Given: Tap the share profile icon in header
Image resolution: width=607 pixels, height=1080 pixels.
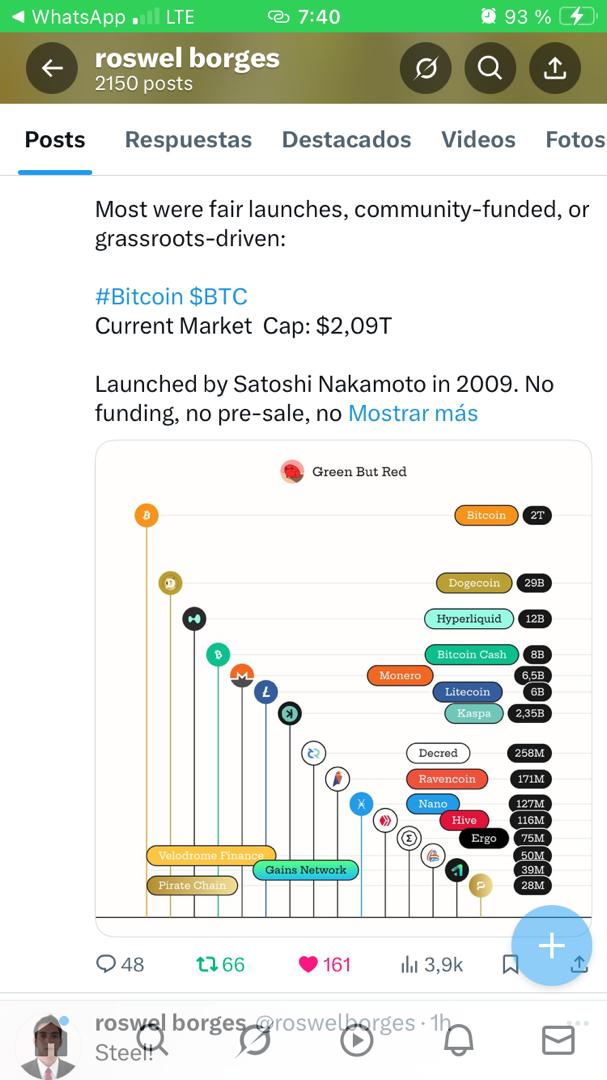Looking at the screenshot, I should point(555,68).
